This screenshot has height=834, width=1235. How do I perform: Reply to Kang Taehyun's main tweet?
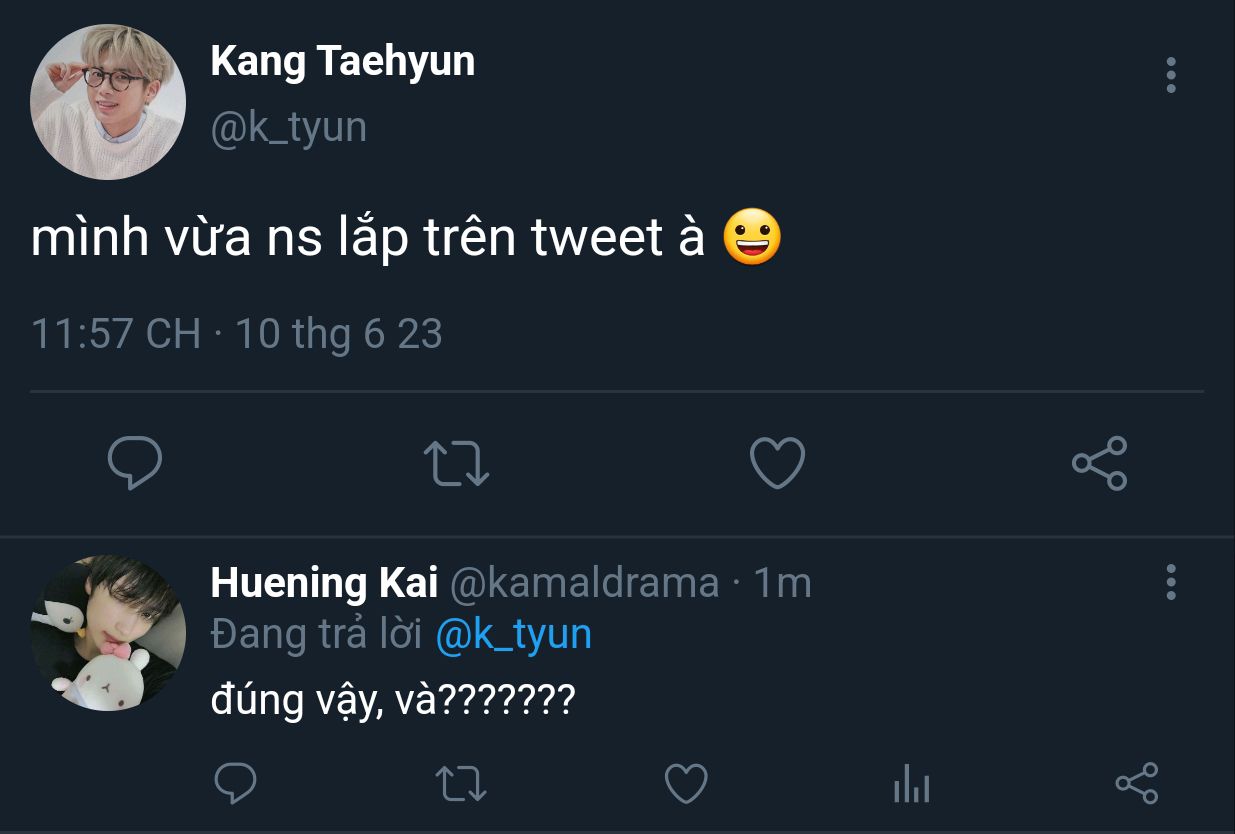135,463
